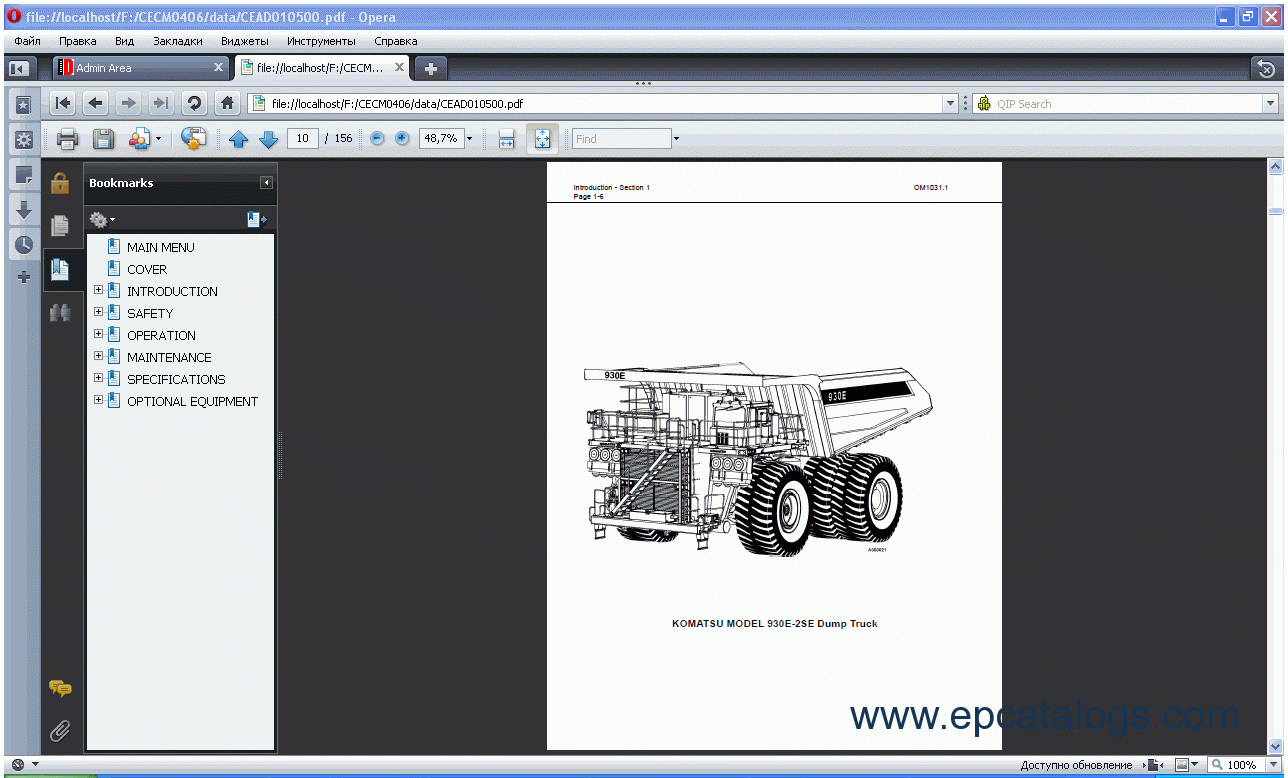Create new bookmark in Bookmarks panel
Screen dimensions: 1288x778
click(x=256, y=219)
